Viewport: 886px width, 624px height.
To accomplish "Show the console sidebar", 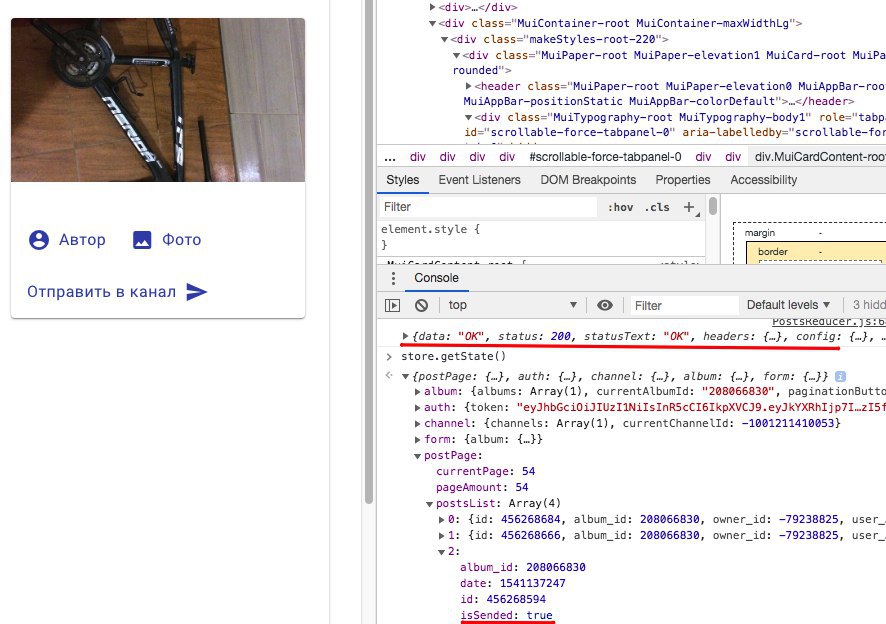I will (393, 305).
